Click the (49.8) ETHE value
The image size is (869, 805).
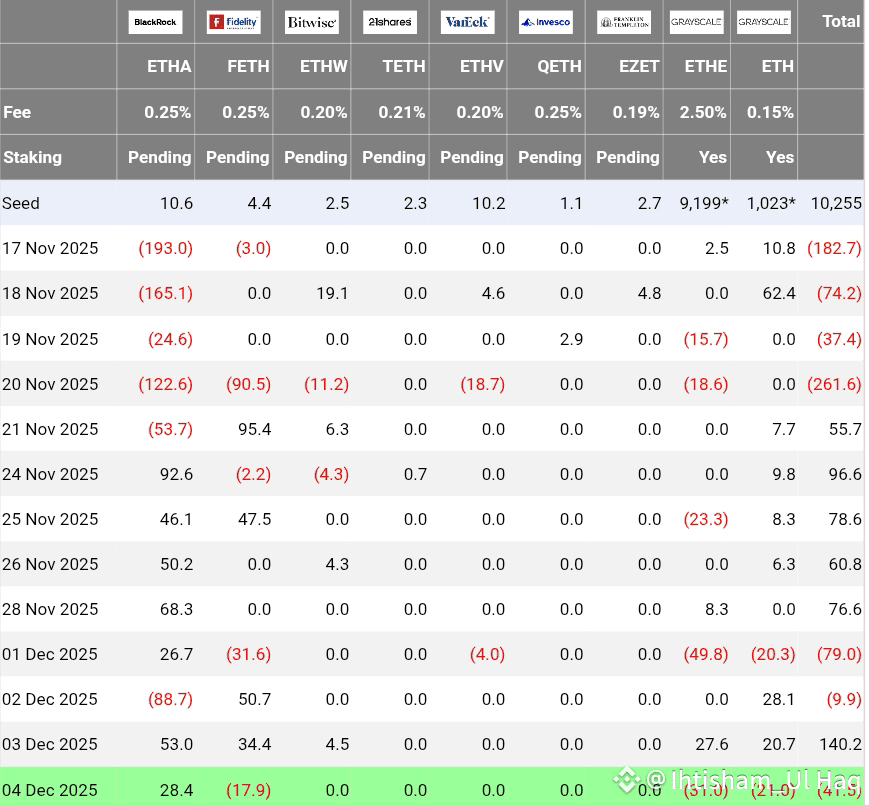coord(706,654)
